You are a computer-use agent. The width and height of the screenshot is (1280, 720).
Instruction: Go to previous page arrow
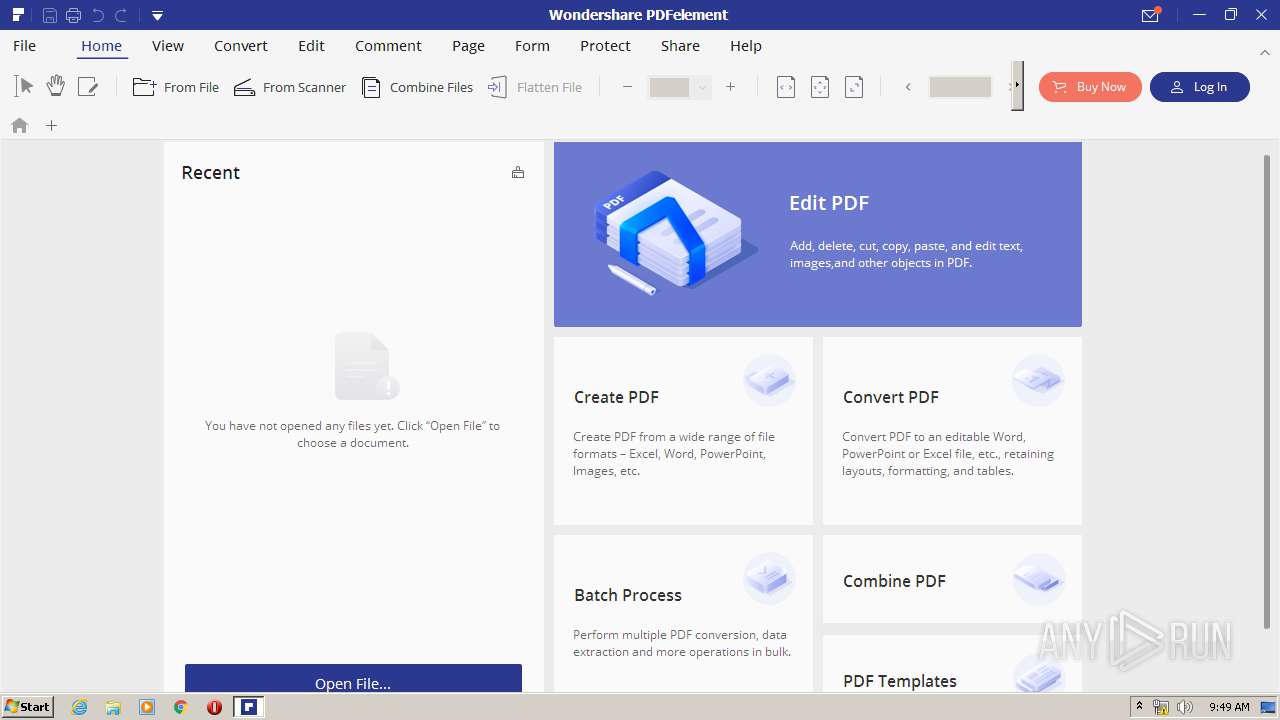pos(908,87)
